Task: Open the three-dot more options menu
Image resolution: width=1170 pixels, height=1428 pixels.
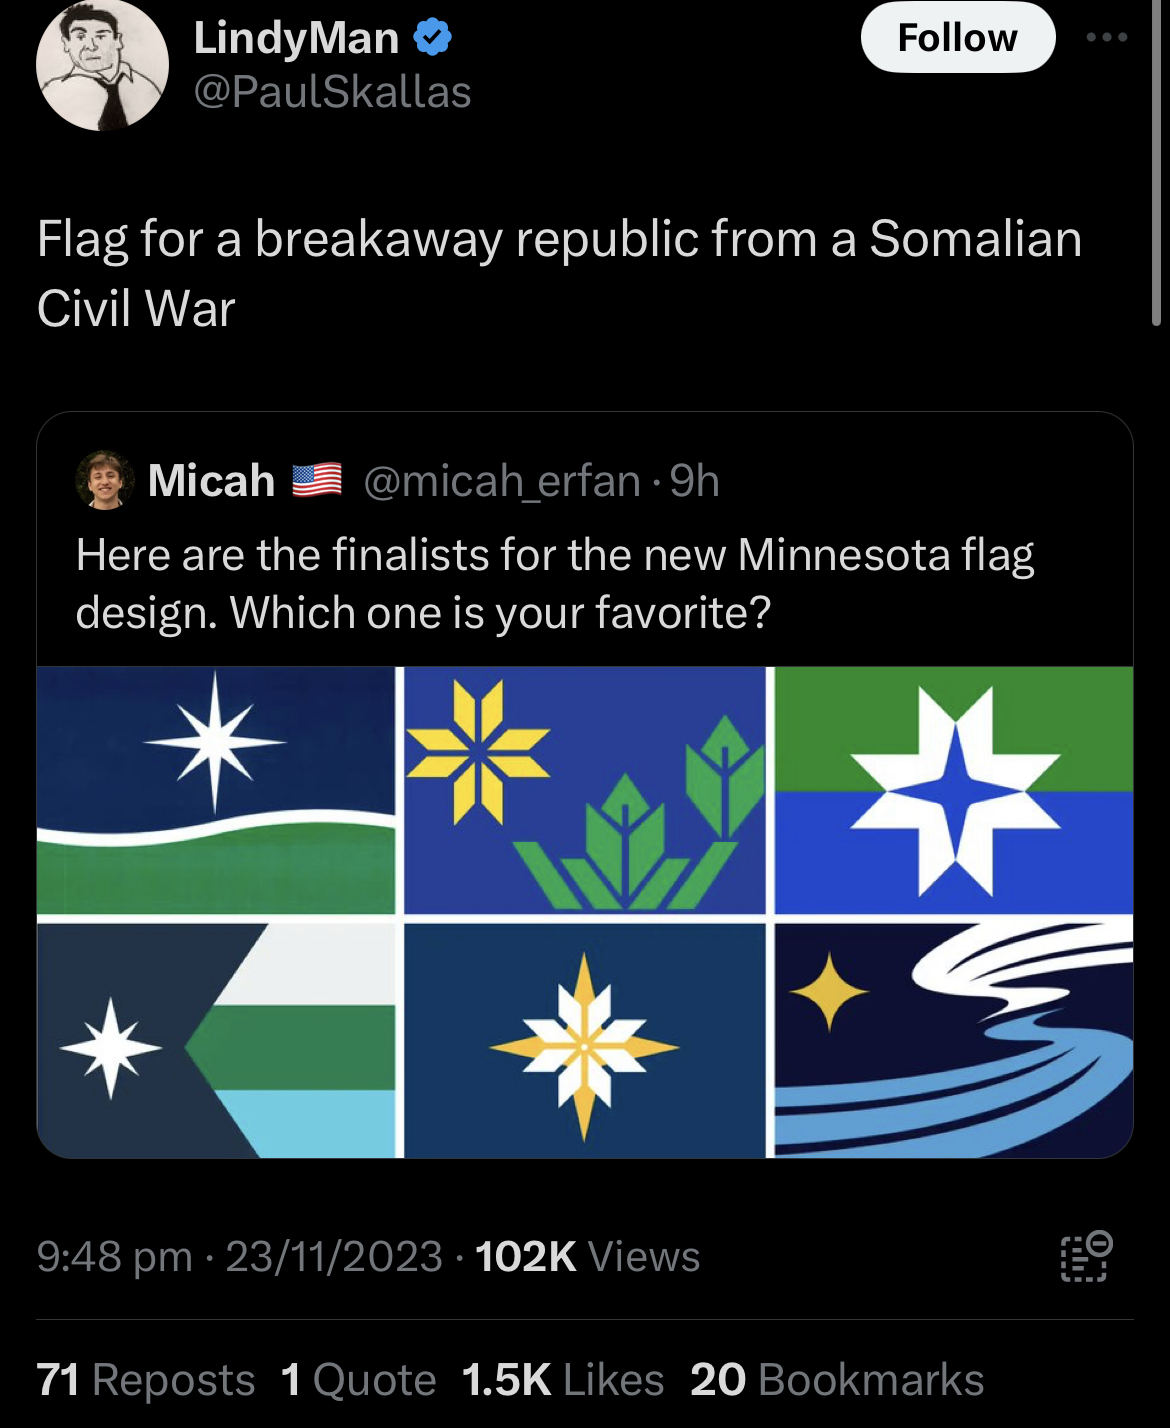Action: point(1107,38)
